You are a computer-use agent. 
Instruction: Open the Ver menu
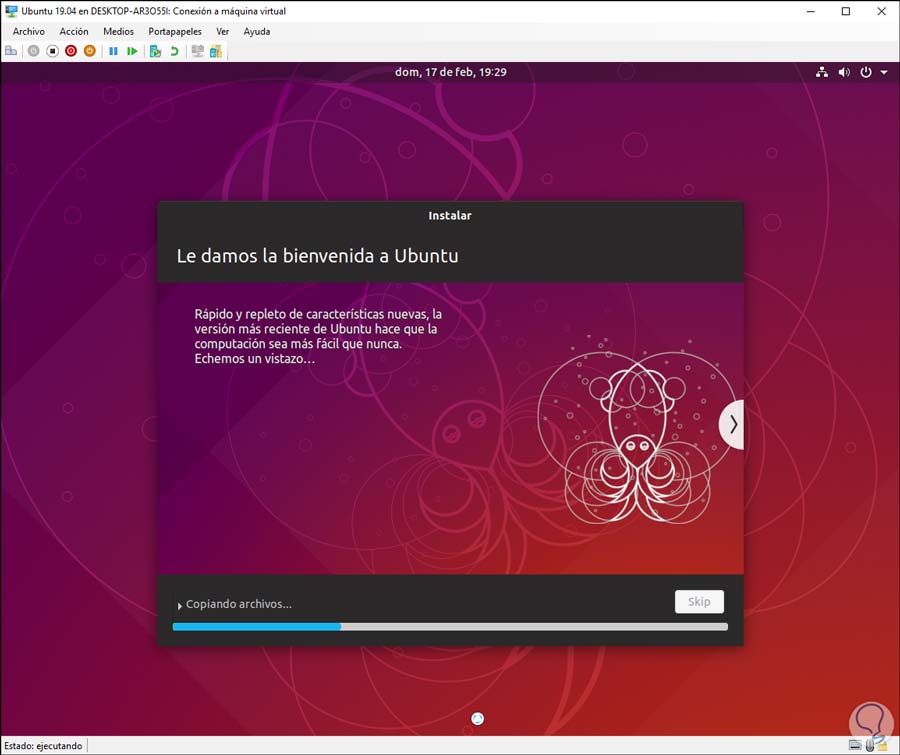[223, 32]
